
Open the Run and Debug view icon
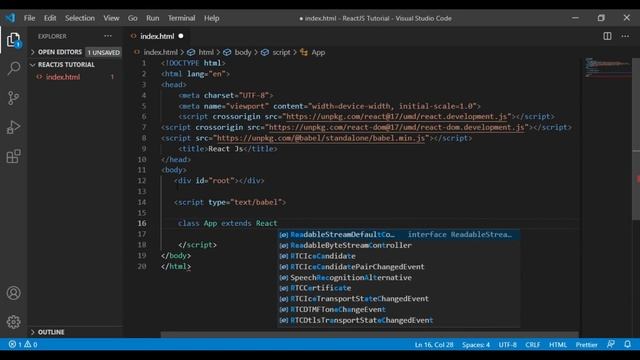click(13, 127)
